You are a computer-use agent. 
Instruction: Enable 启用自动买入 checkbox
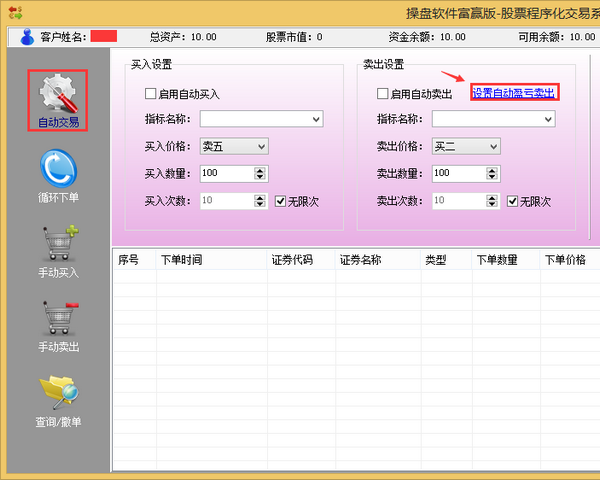(151, 94)
